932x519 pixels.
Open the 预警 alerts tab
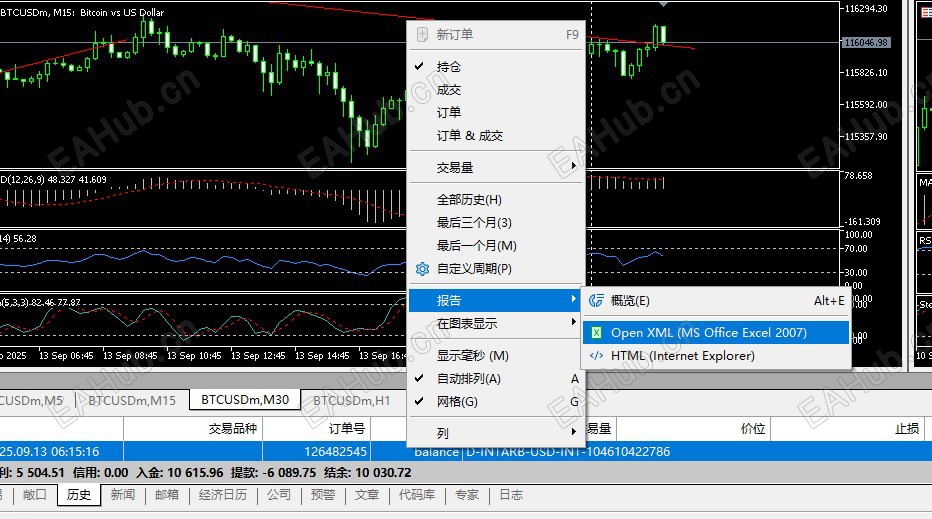click(x=323, y=495)
